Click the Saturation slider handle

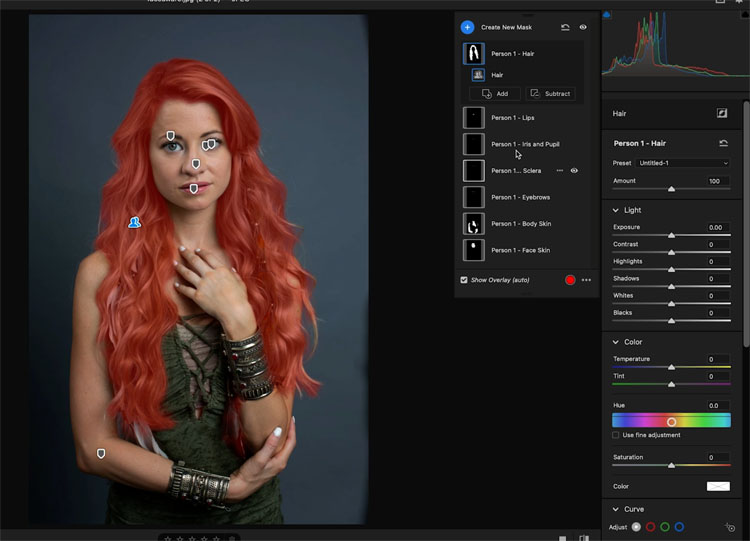(672, 465)
